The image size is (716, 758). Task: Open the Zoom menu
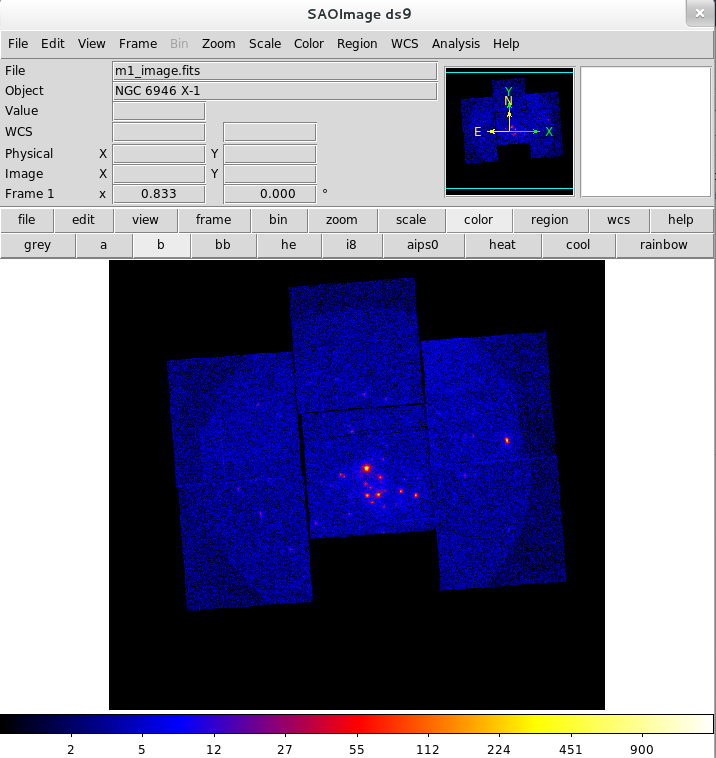coord(219,44)
